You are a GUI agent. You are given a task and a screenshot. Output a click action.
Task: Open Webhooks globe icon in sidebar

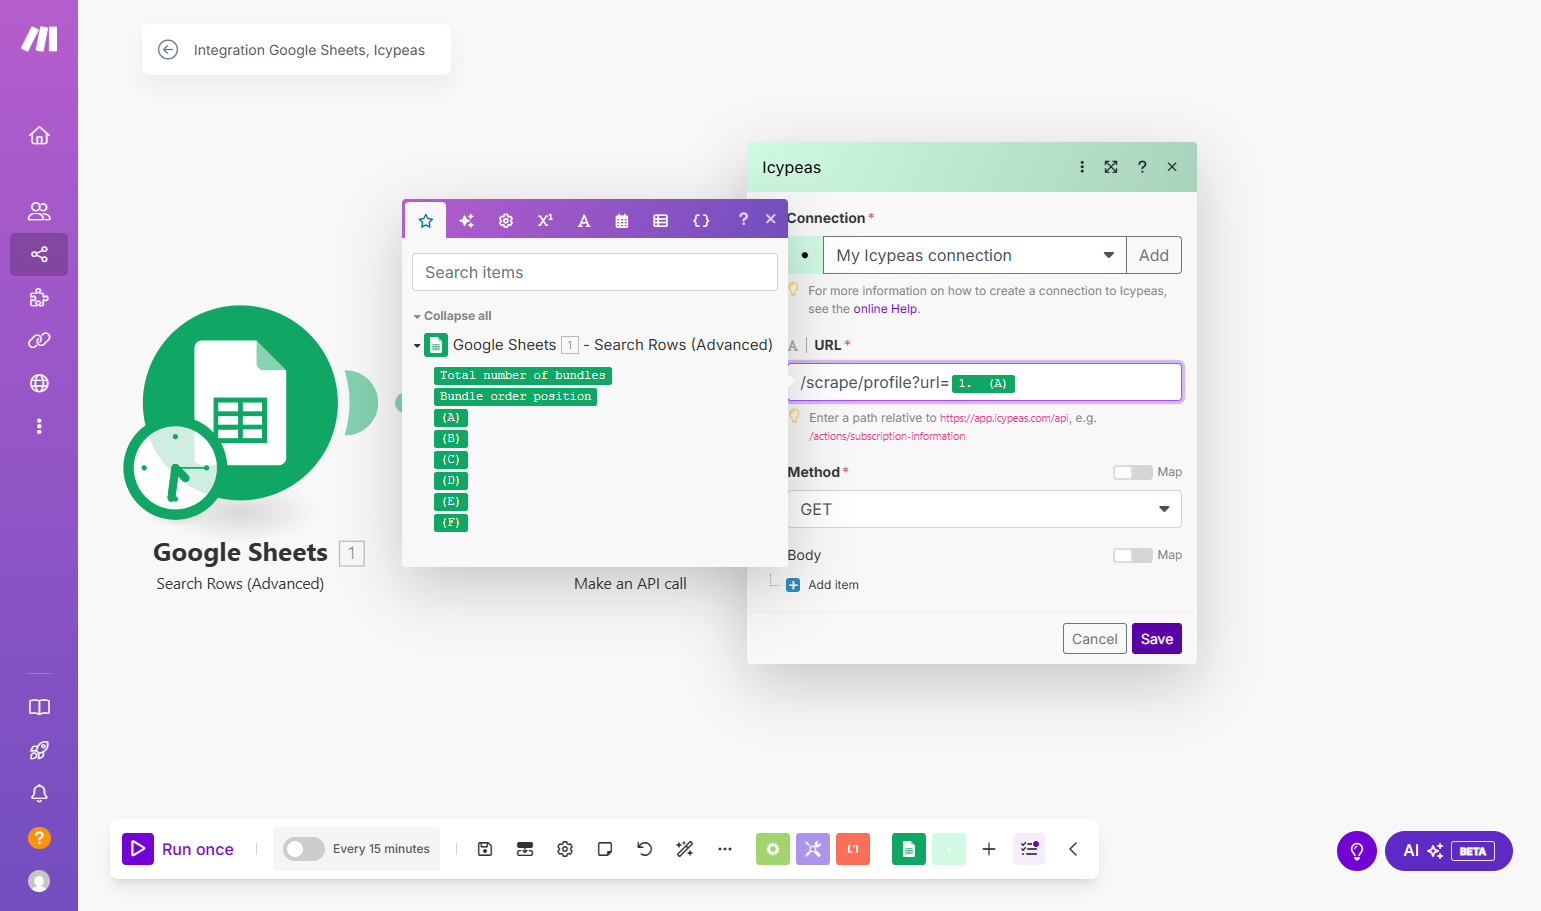pyautogui.click(x=39, y=383)
